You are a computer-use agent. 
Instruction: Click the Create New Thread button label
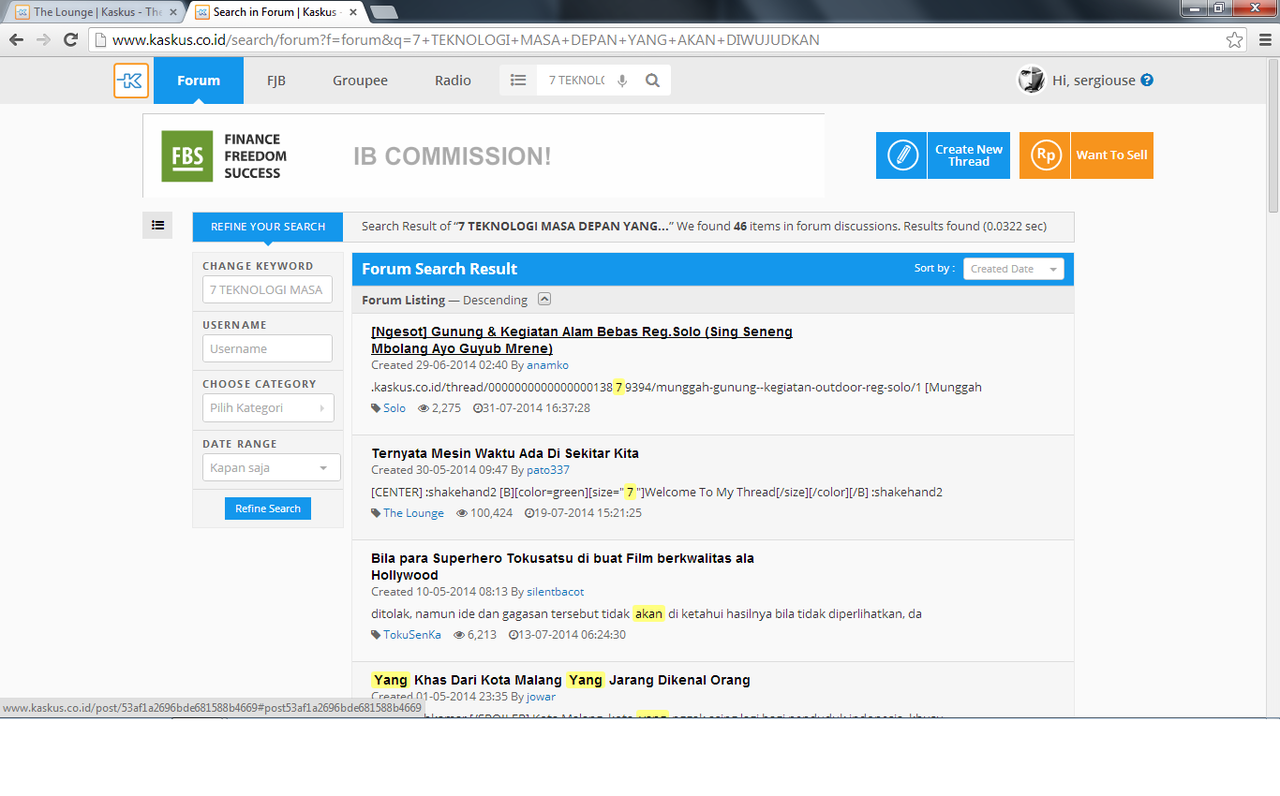point(969,155)
